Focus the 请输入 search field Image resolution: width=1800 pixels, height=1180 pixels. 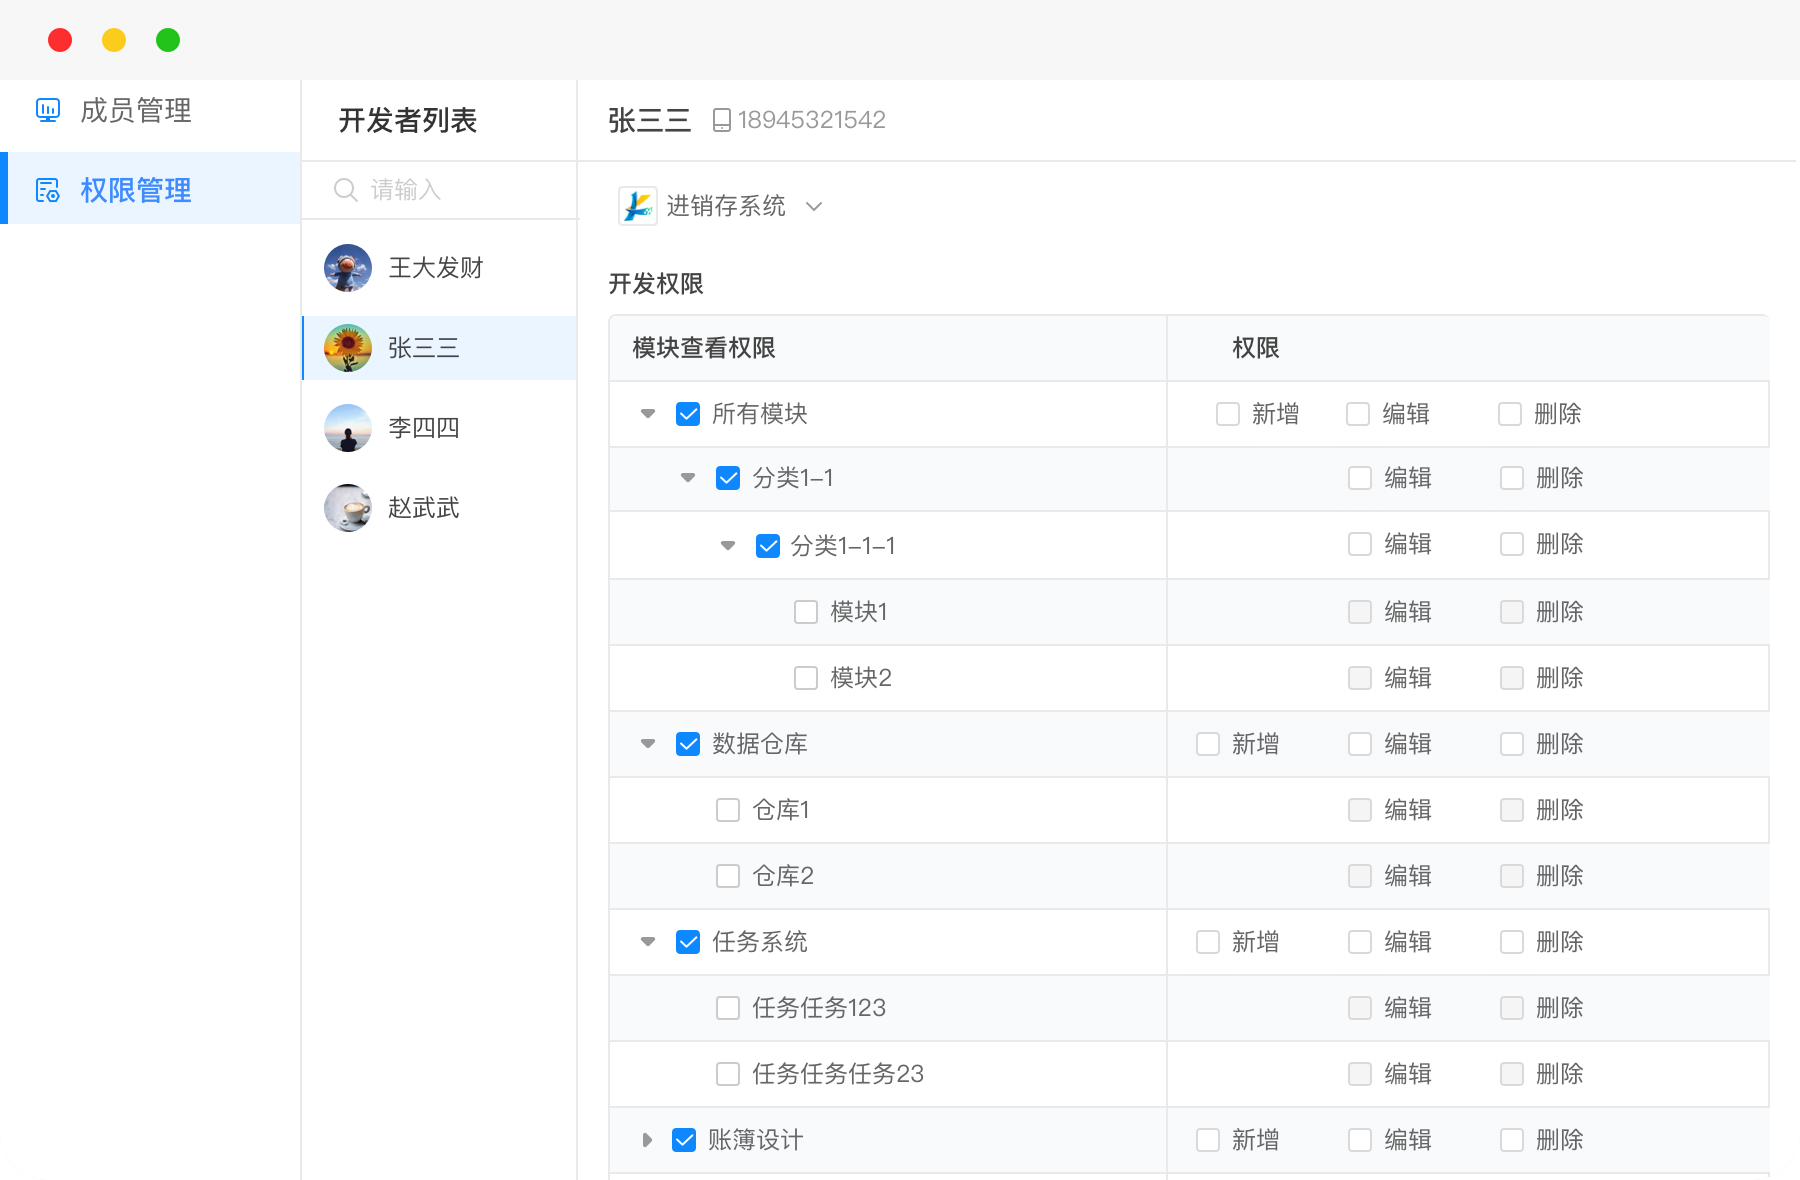440,190
